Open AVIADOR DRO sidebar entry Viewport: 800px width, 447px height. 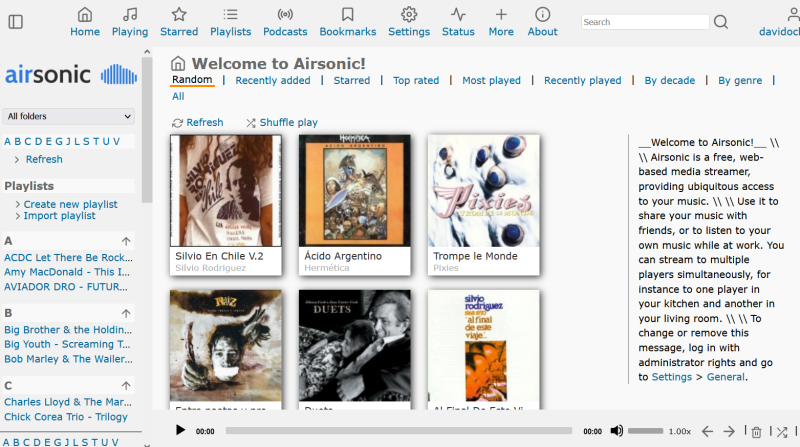(66, 287)
